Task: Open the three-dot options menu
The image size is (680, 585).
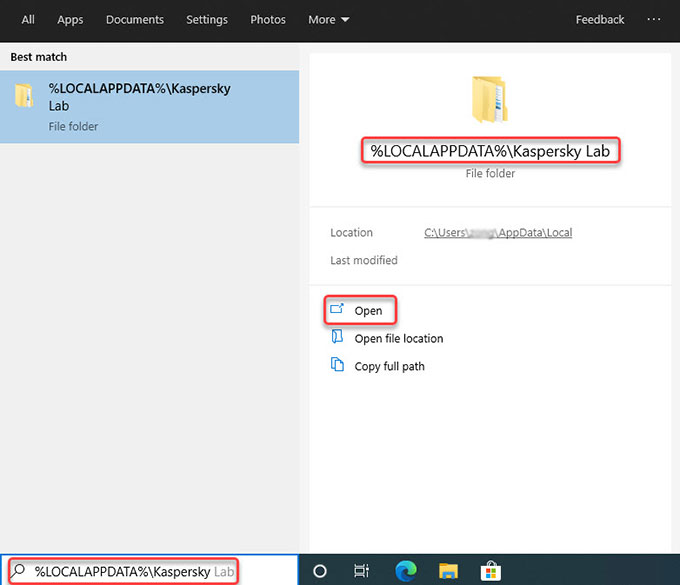Action: (x=654, y=20)
